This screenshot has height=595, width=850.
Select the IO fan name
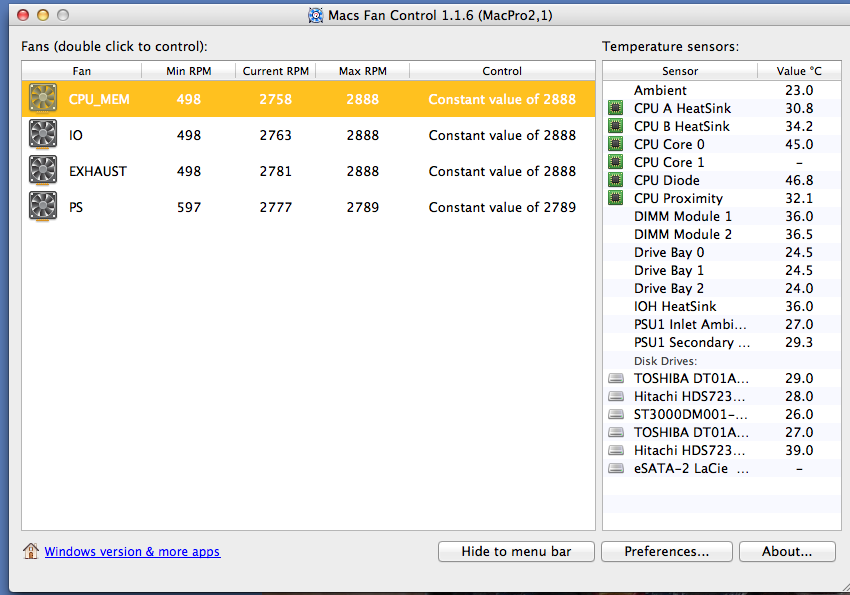coord(76,135)
